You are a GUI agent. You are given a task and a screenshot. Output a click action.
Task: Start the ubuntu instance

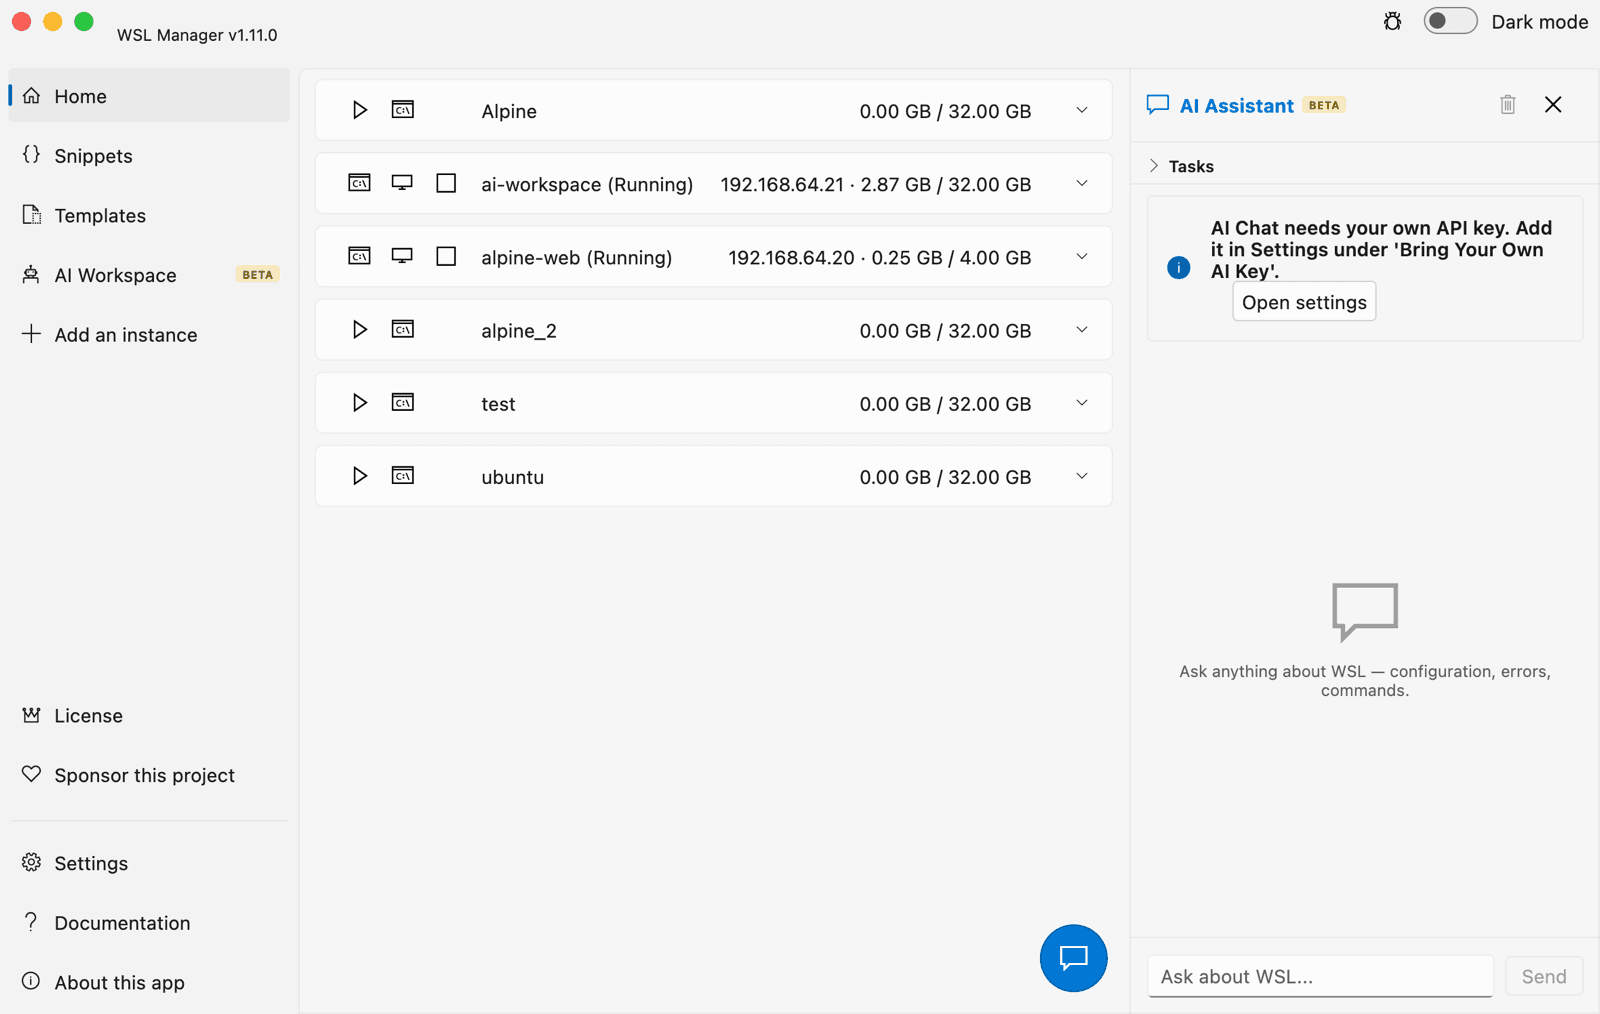[359, 475]
